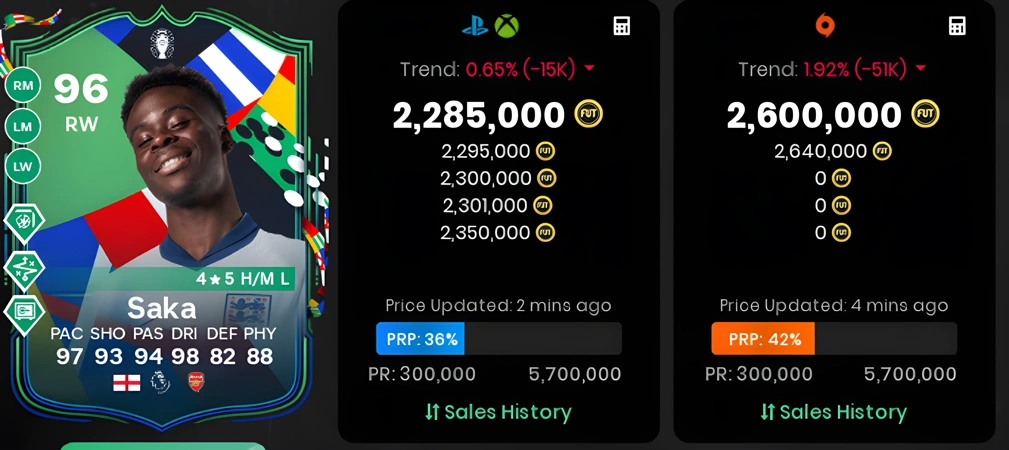1009x450 pixels.
Task: Expand the PC trend down arrow
Action: [920, 68]
